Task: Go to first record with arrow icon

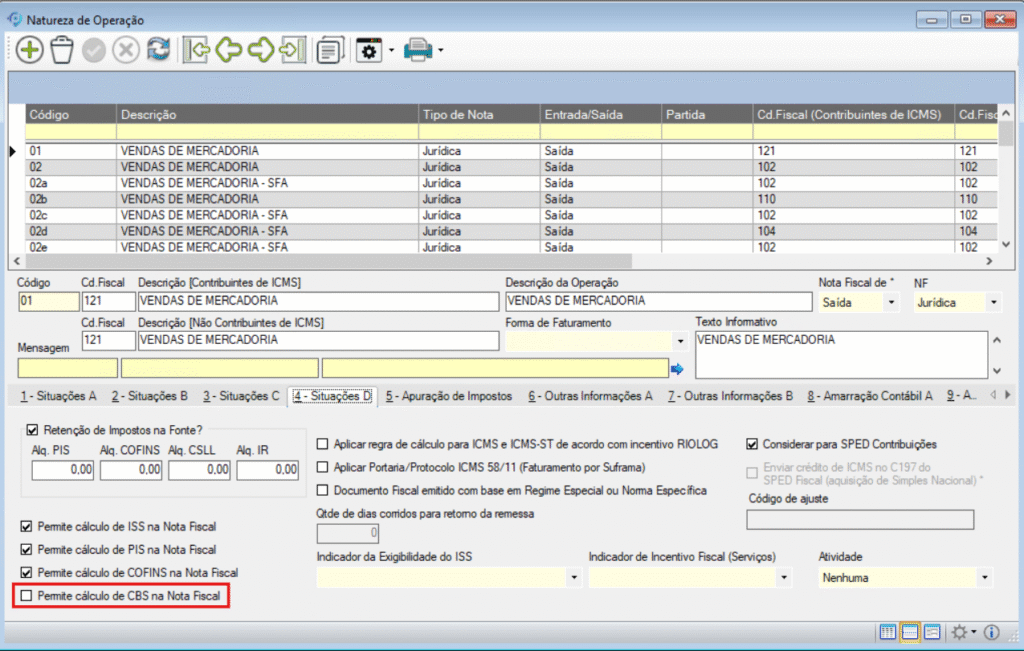Action: (196, 51)
